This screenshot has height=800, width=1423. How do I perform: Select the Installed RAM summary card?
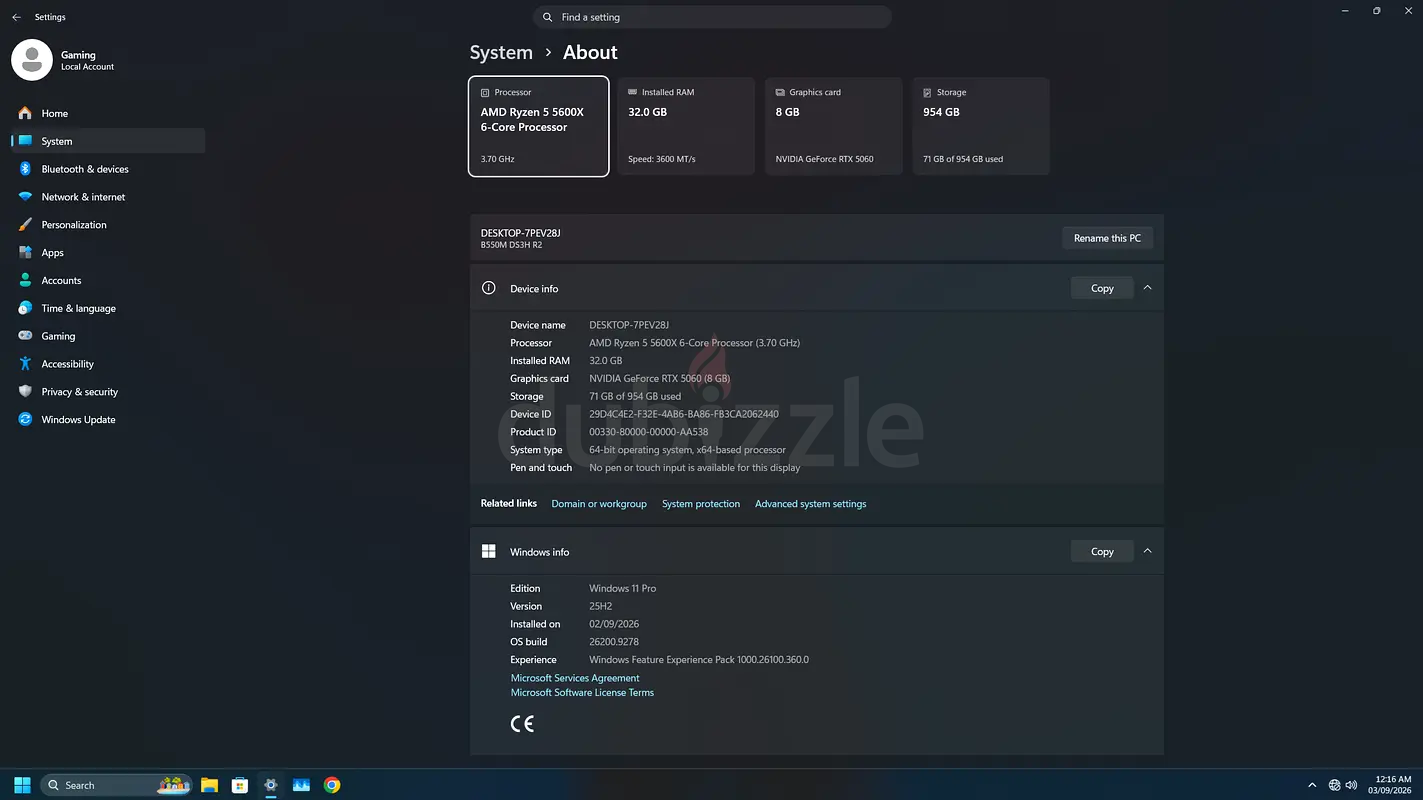[686, 126]
